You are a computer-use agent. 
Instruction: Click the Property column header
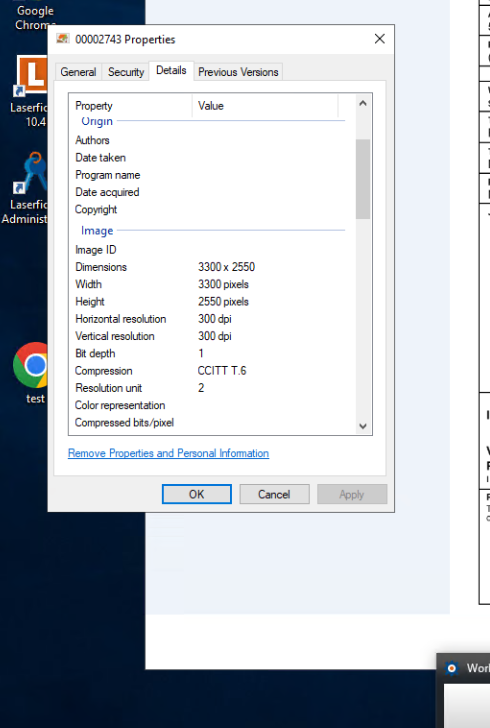(x=131, y=106)
